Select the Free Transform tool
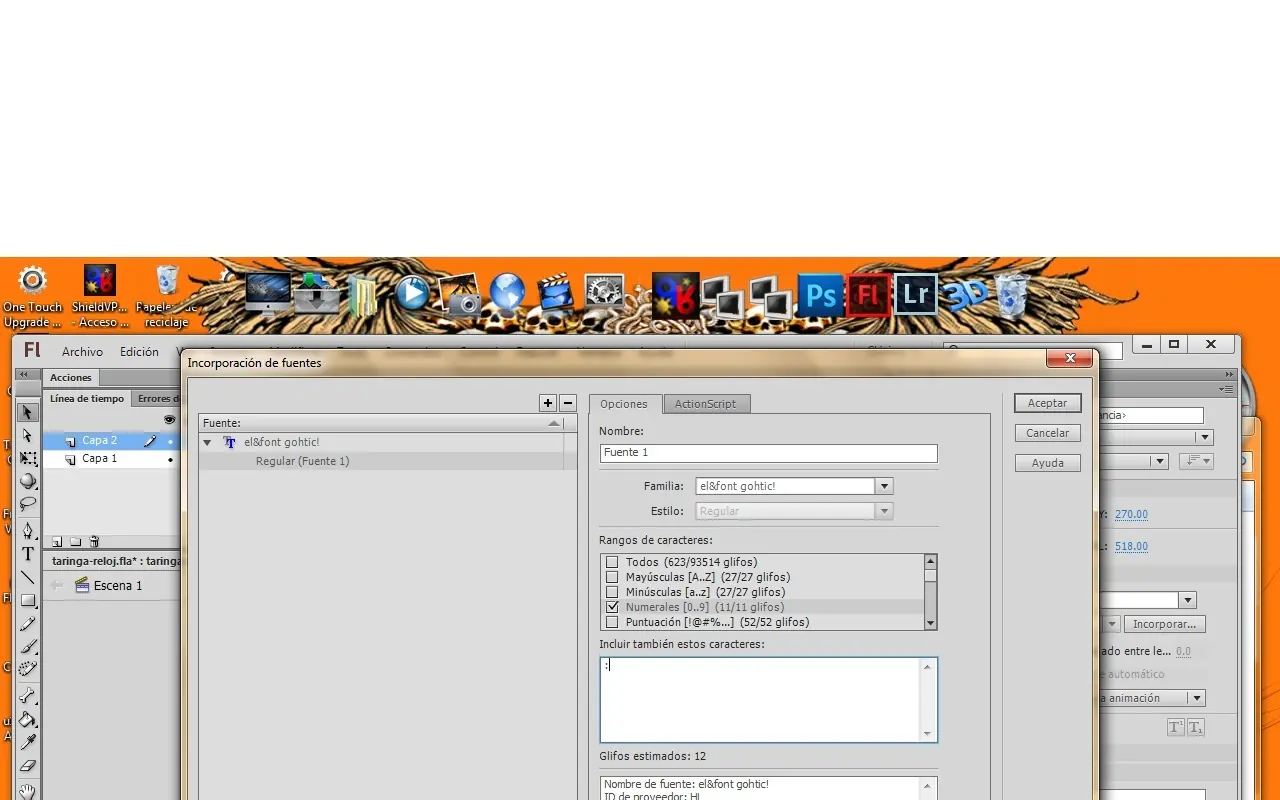Screen dimensions: 1280x800 pyautogui.click(x=28, y=459)
